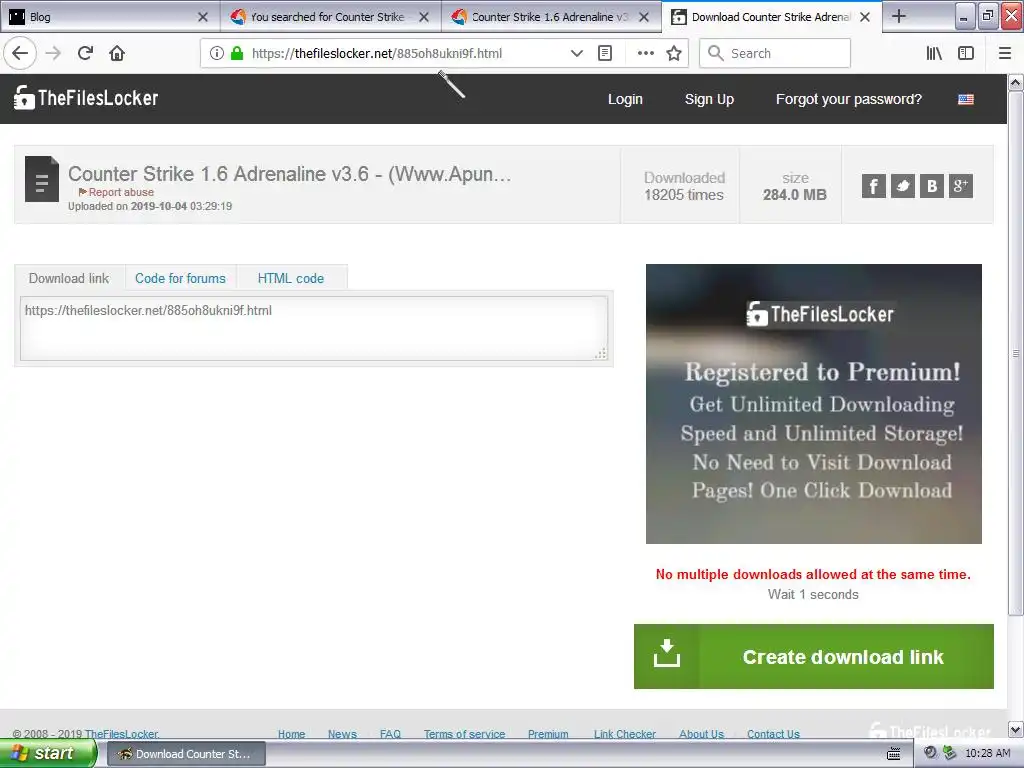Share file on Twitter

pos(903,186)
